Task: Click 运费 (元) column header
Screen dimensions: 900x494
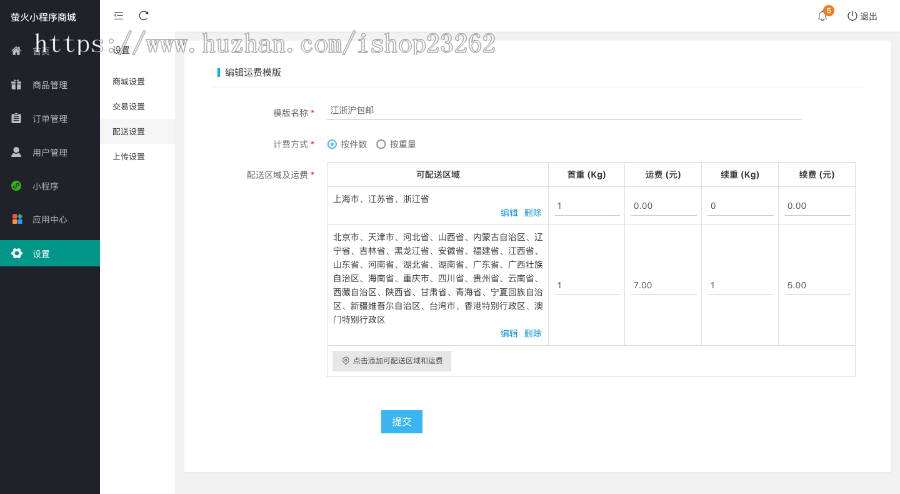Action: click(x=663, y=174)
